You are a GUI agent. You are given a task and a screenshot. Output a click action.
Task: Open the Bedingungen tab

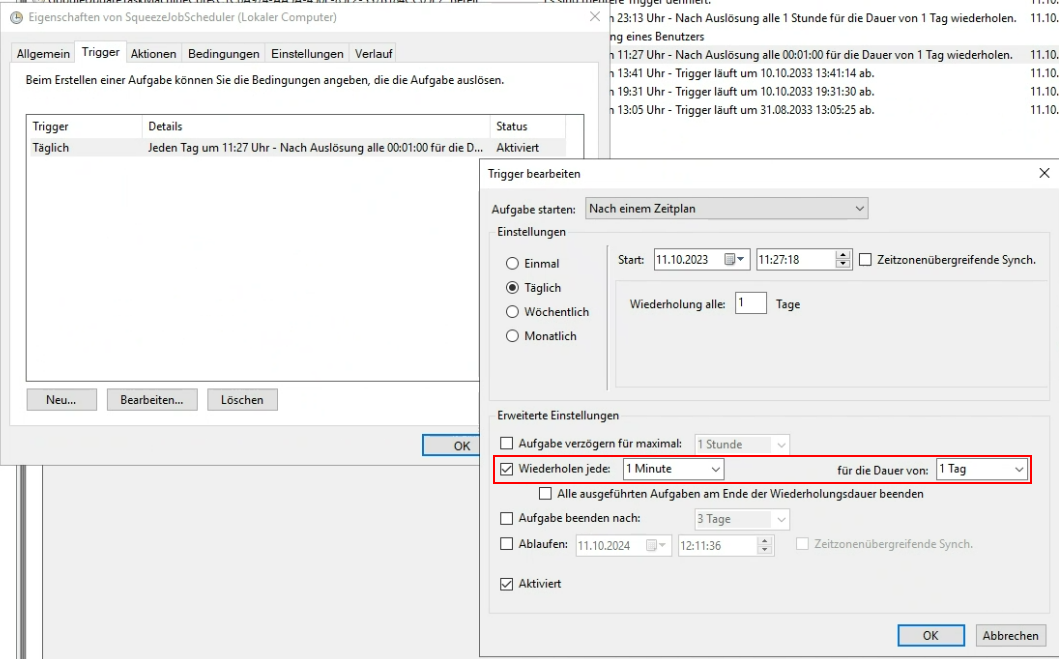click(x=223, y=54)
